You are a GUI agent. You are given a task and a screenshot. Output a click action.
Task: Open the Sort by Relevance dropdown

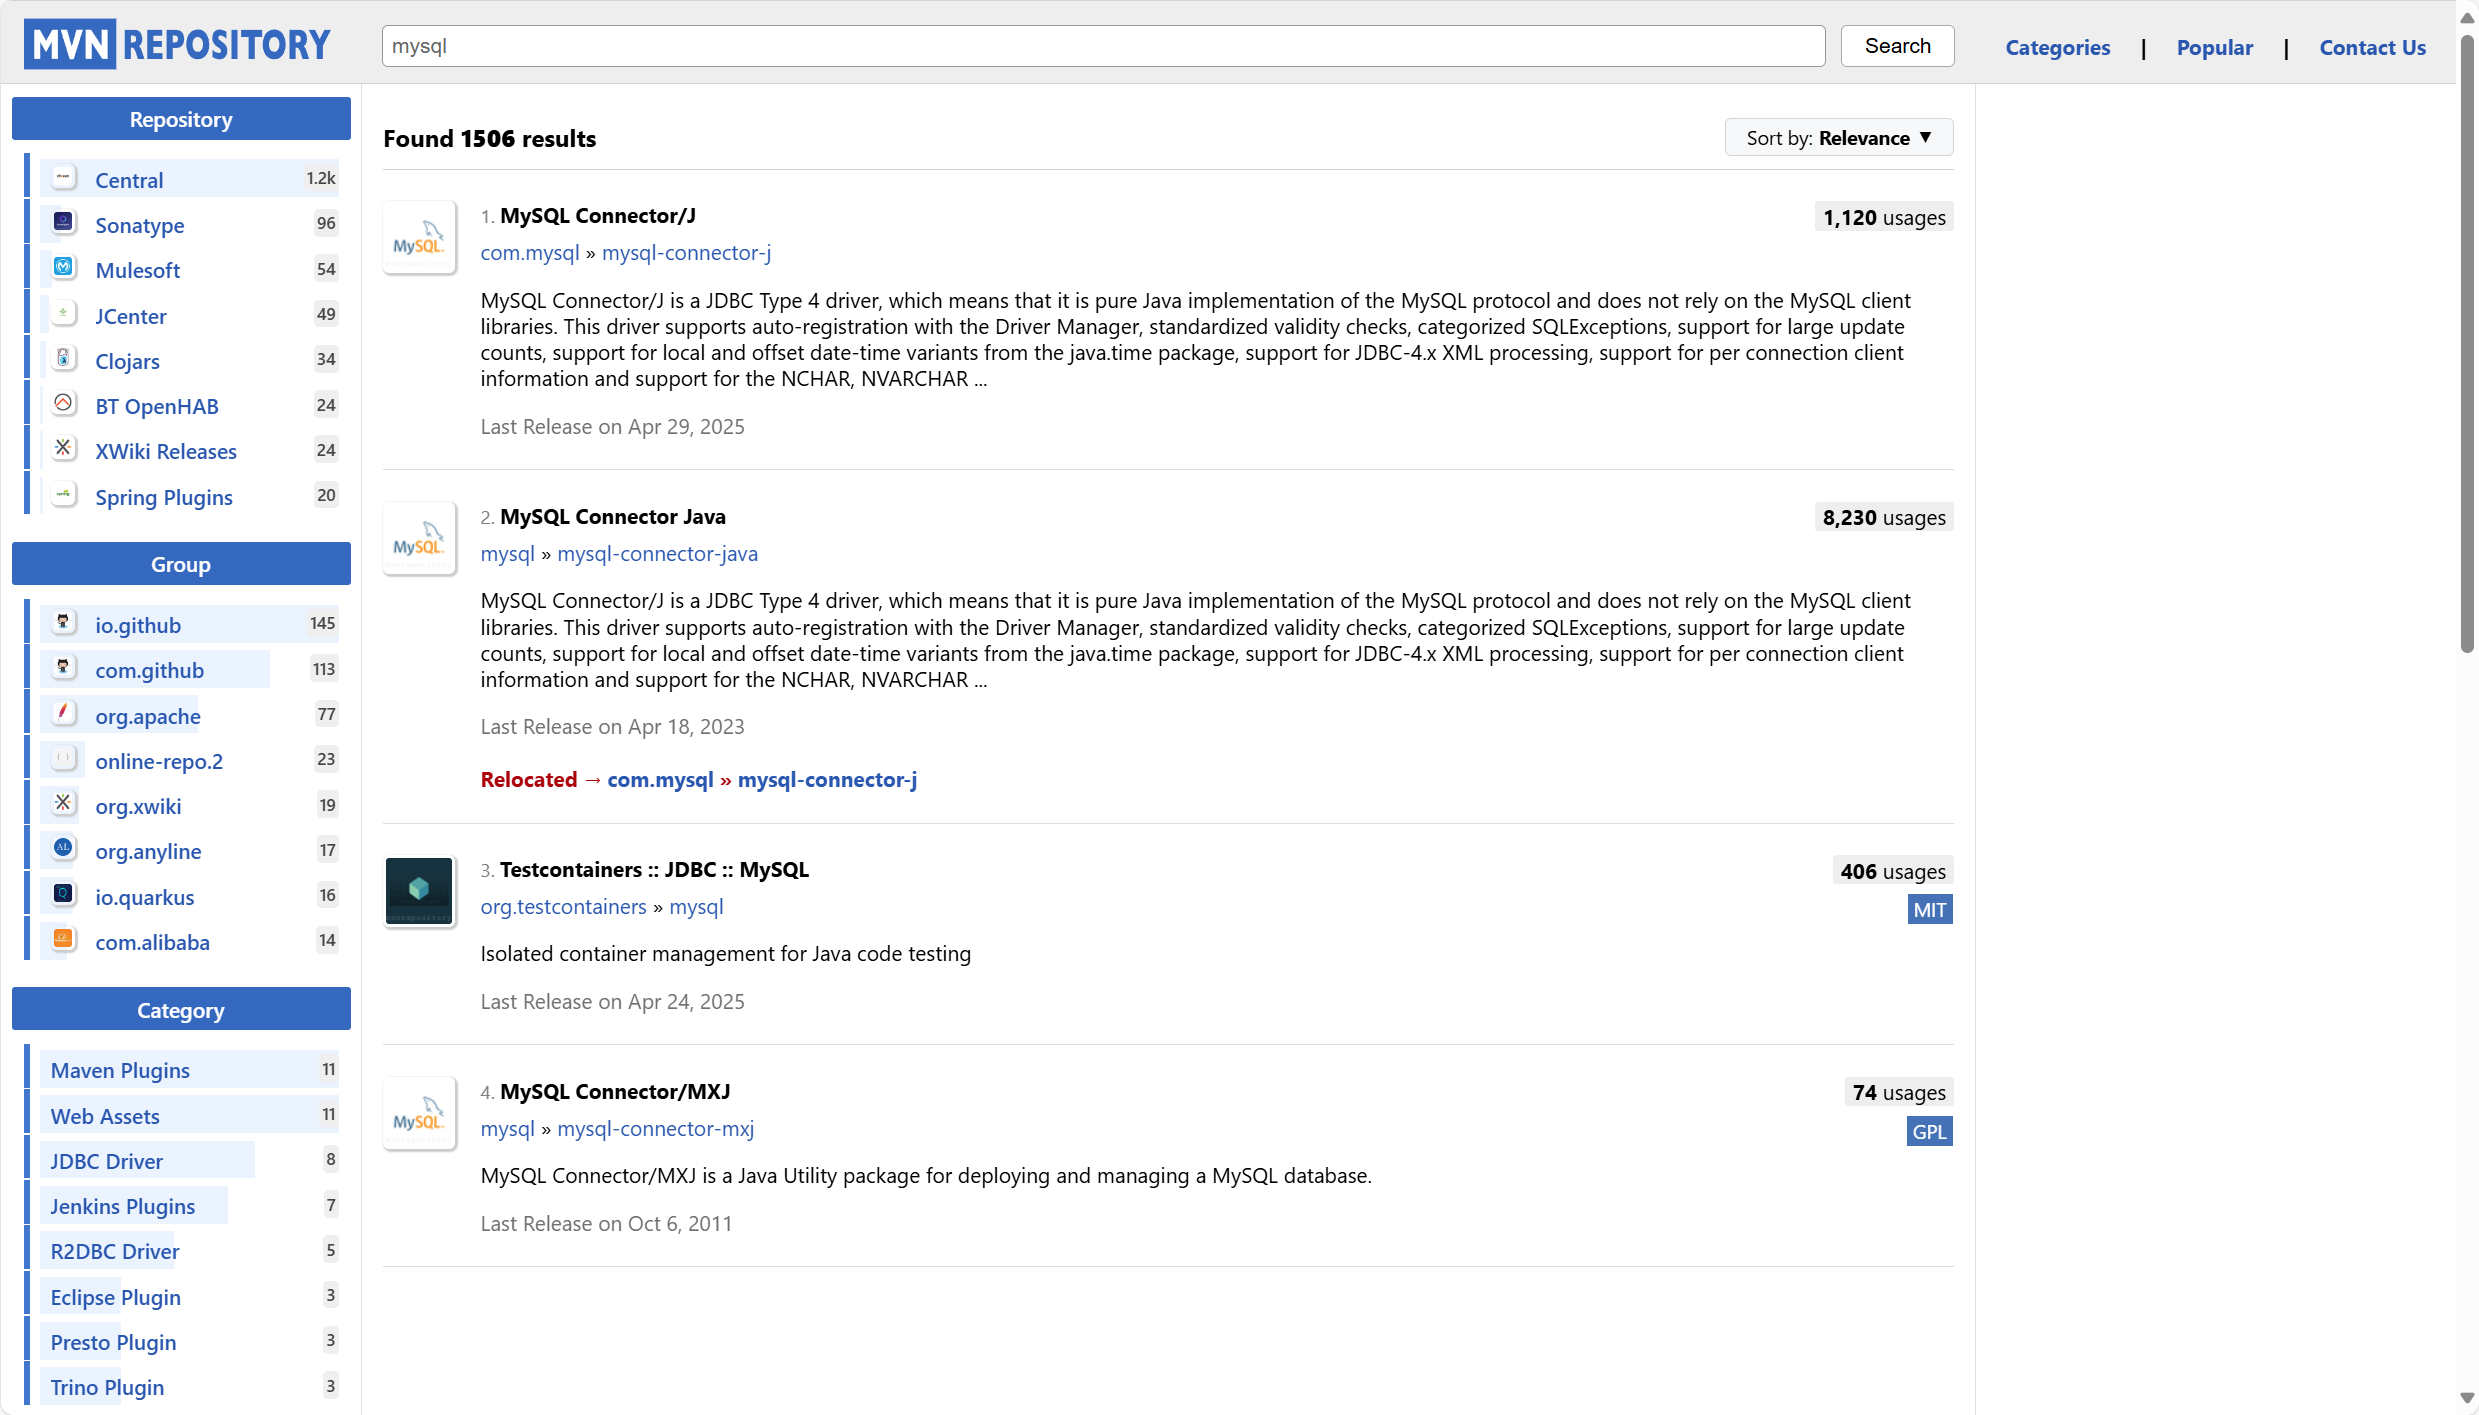click(x=1838, y=138)
